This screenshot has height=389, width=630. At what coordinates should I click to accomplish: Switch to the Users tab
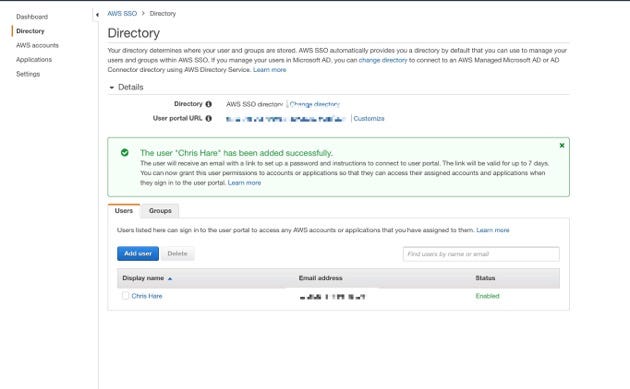124,211
